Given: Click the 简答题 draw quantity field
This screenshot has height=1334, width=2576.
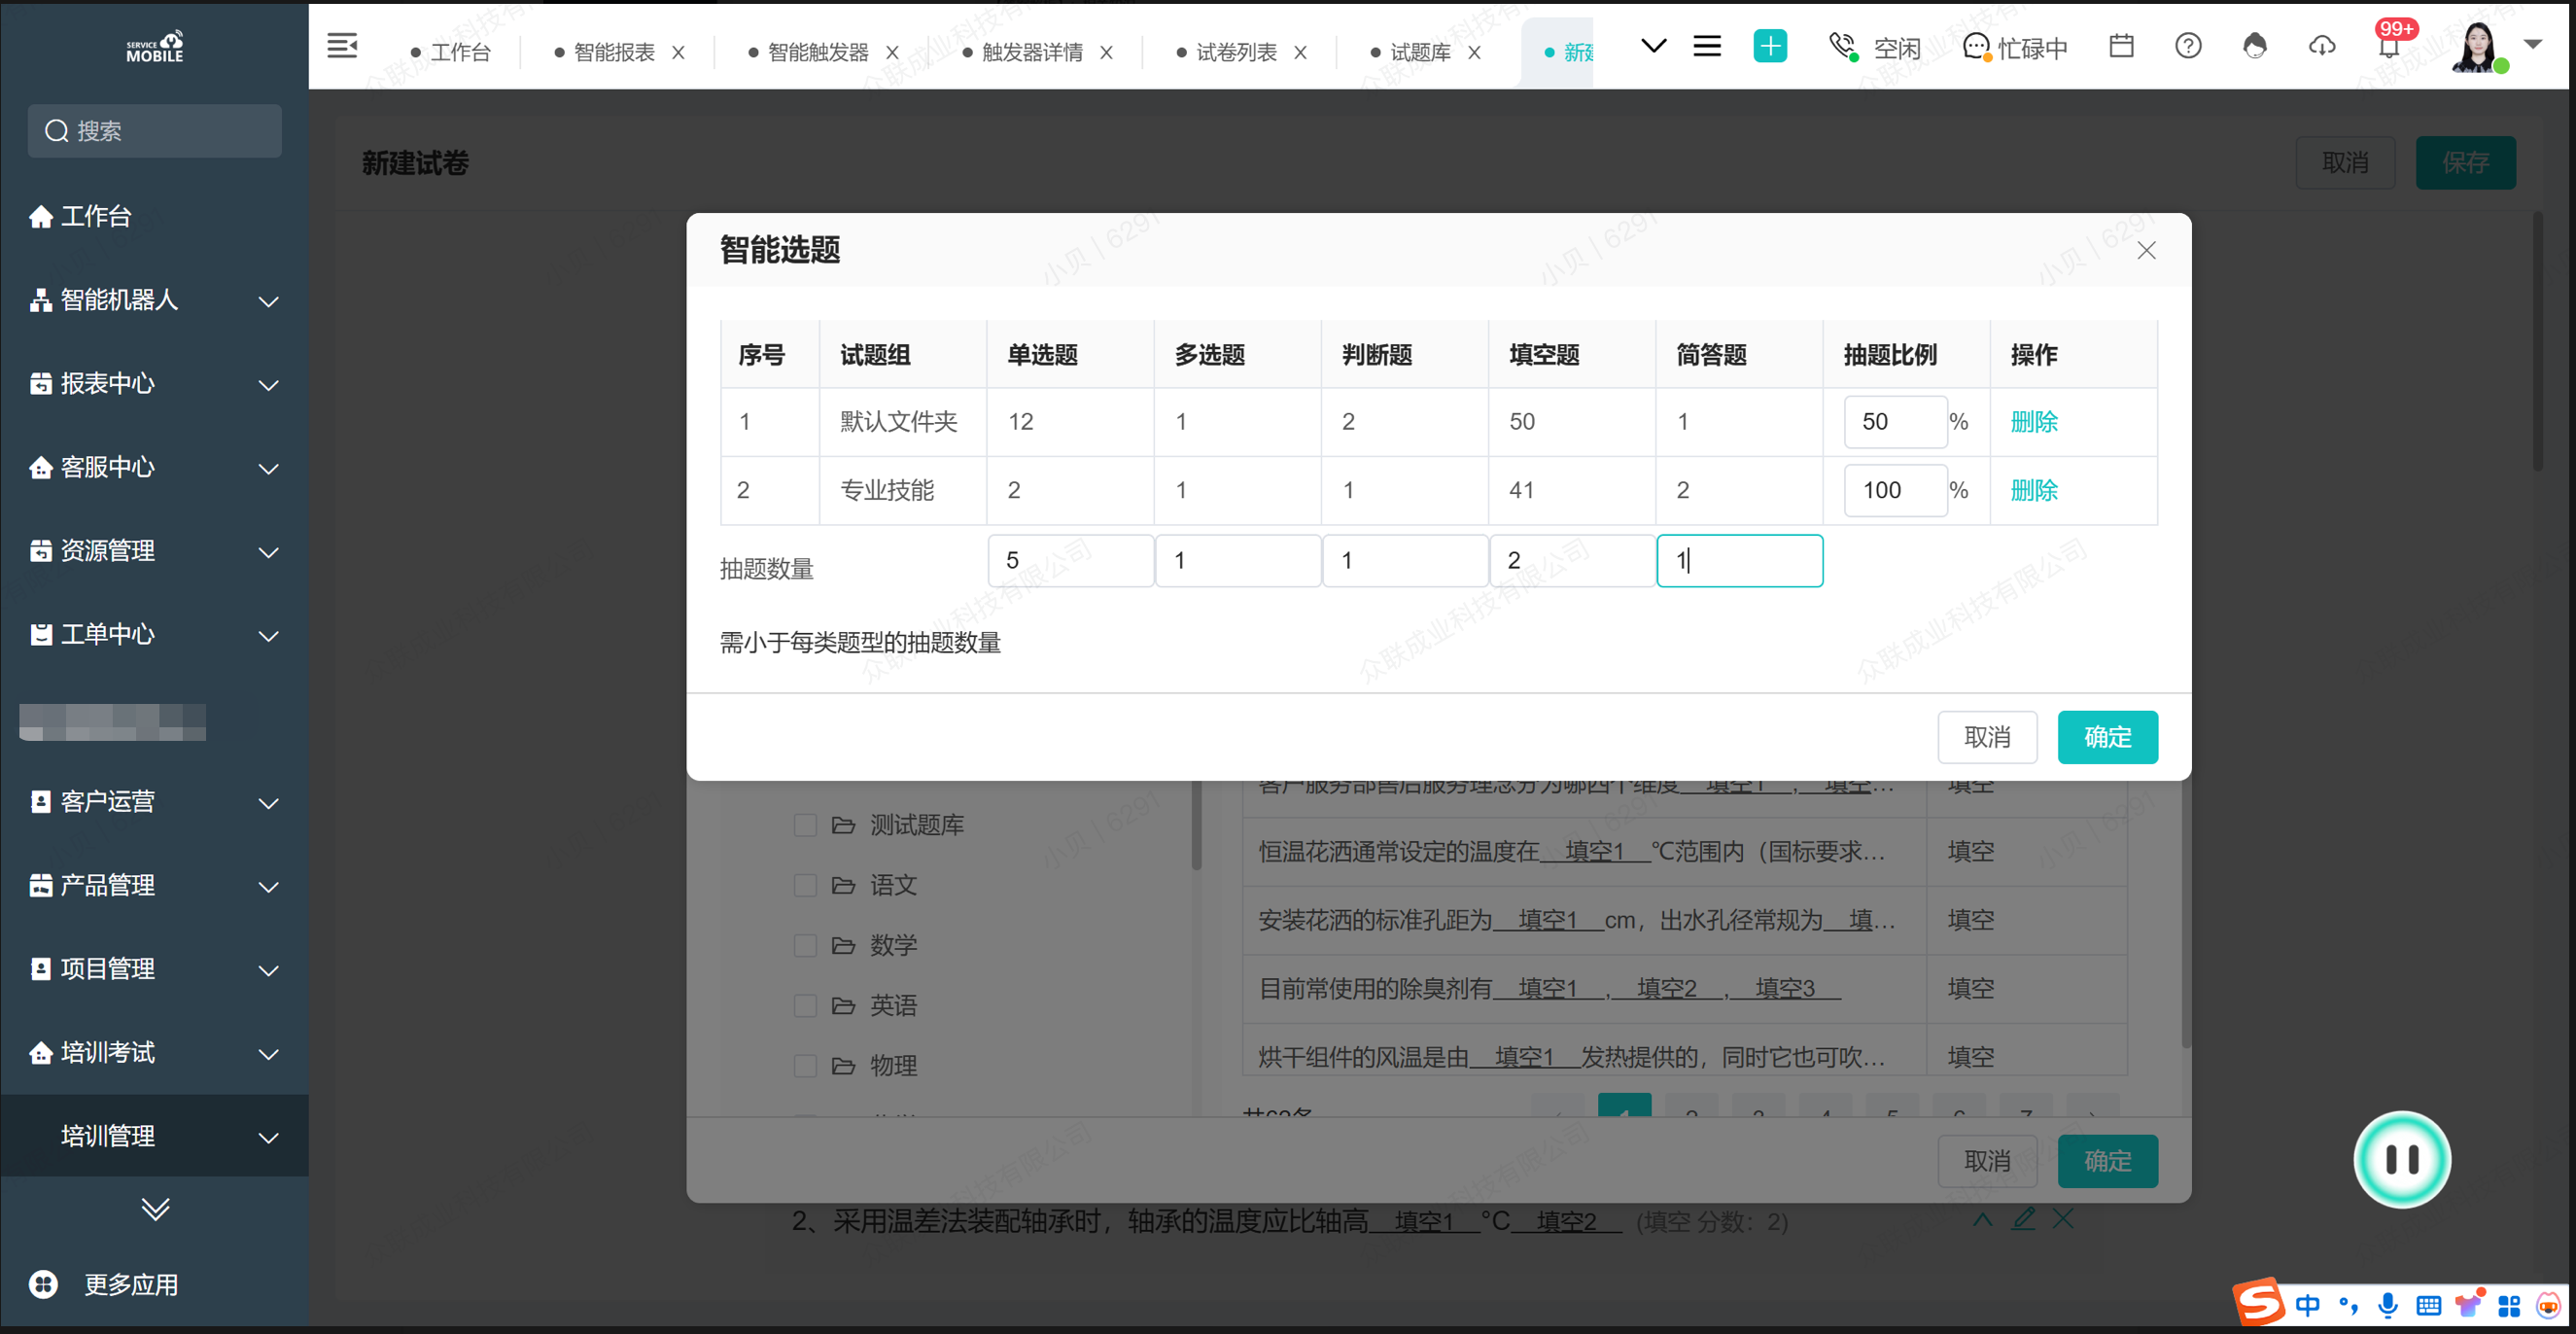Looking at the screenshot, I should point(1739,560).
